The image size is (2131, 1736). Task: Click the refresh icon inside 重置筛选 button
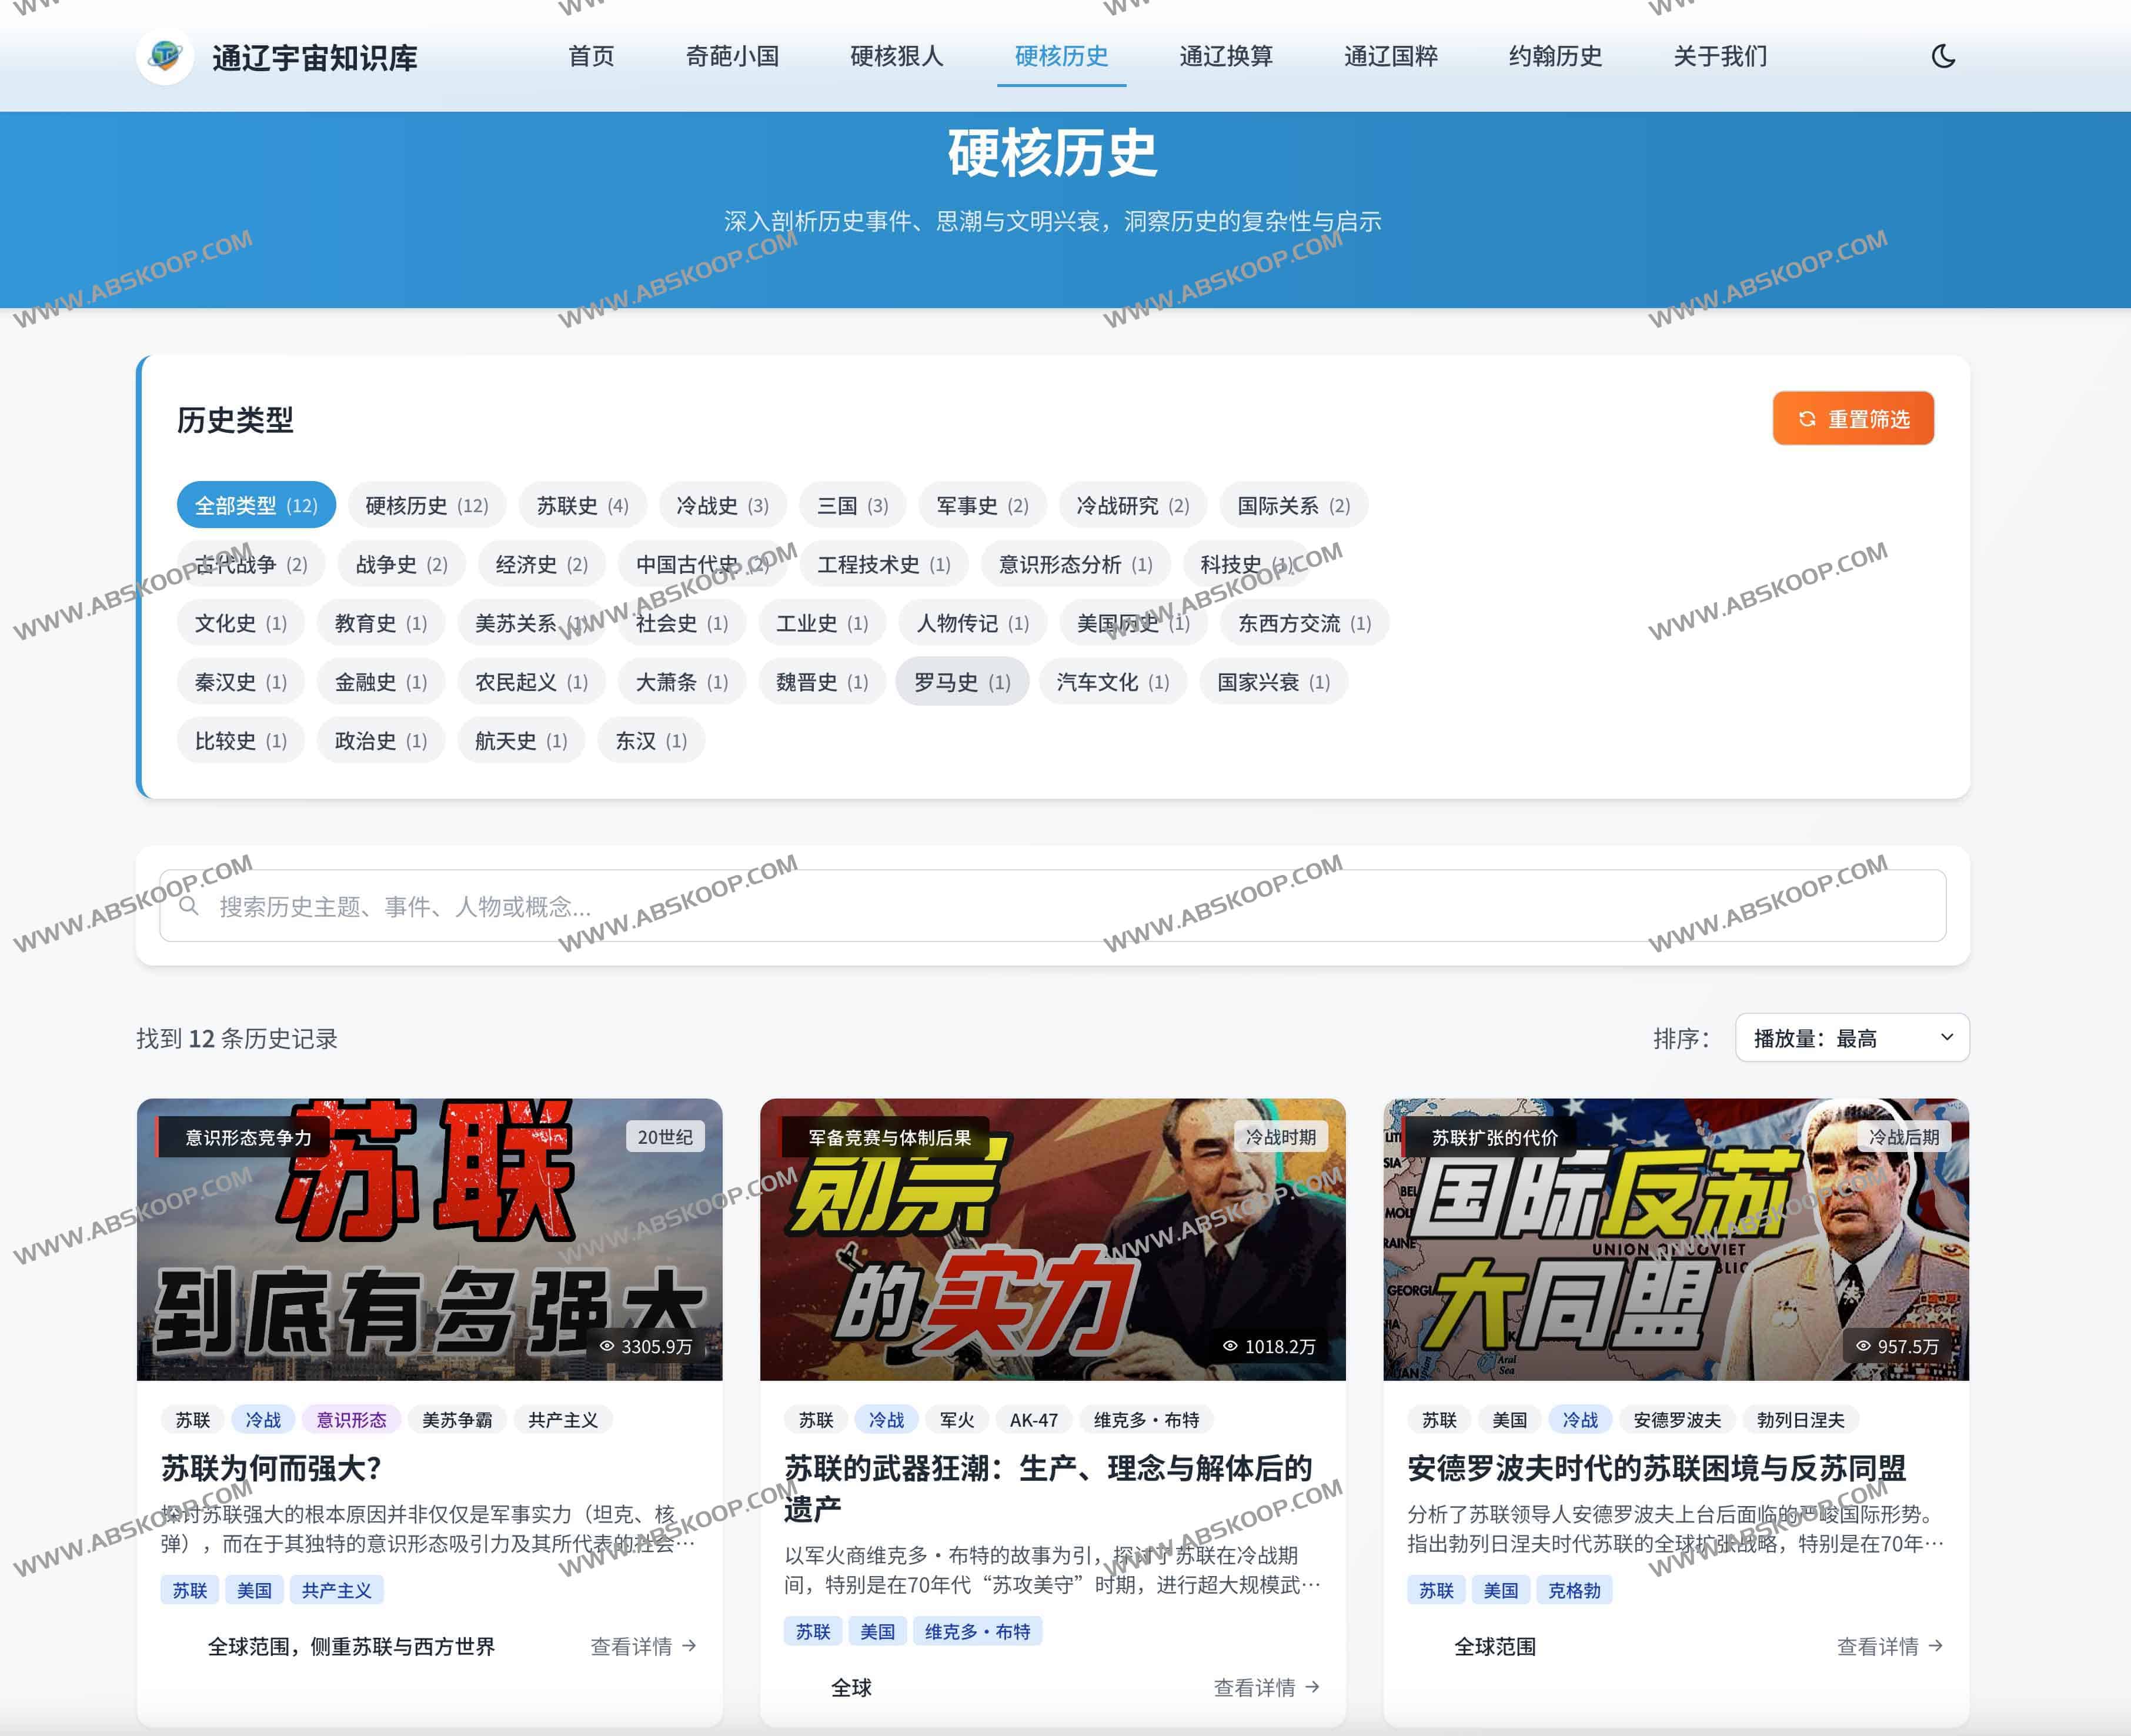click(1806, 419)
